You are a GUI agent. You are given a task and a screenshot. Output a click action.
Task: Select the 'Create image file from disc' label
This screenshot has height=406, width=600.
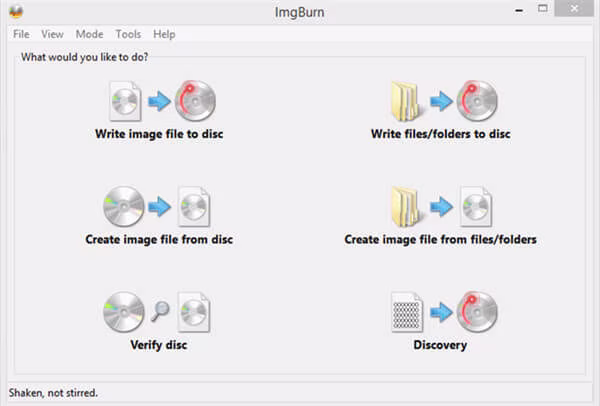160,239
